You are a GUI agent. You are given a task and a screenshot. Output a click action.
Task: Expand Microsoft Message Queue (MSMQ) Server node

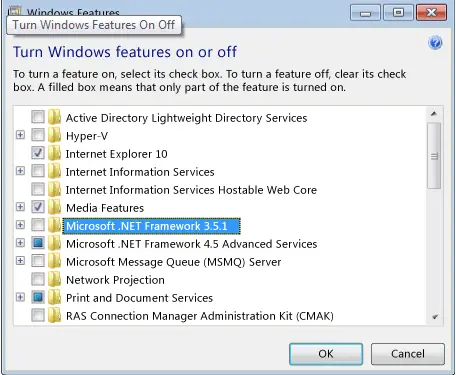tap(20, 261)
